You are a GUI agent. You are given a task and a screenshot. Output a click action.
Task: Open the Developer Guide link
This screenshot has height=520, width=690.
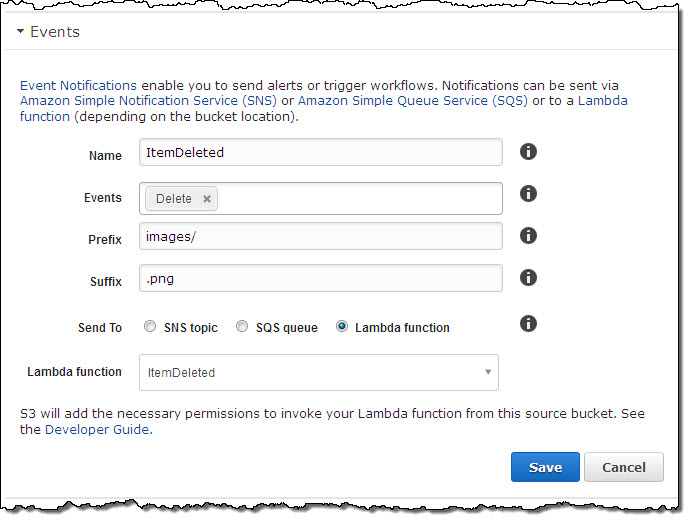[x=97, y=429]
